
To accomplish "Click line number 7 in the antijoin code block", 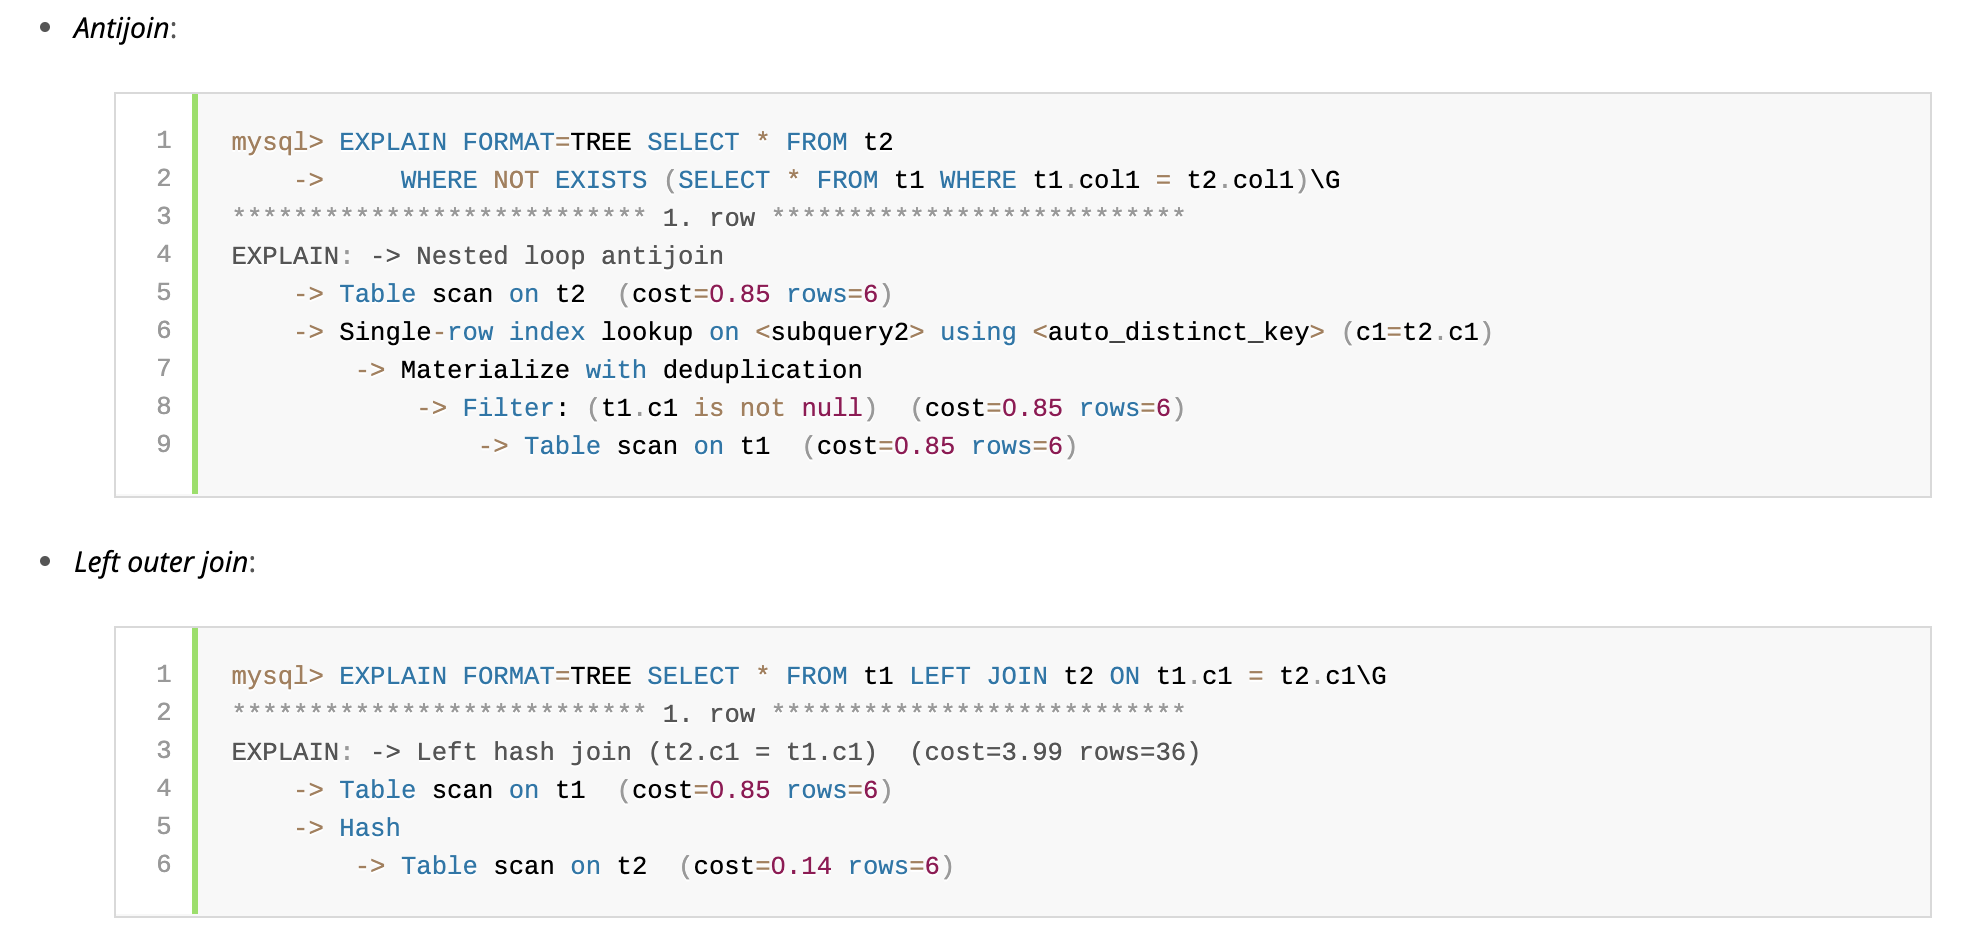I will click(164, 368).
